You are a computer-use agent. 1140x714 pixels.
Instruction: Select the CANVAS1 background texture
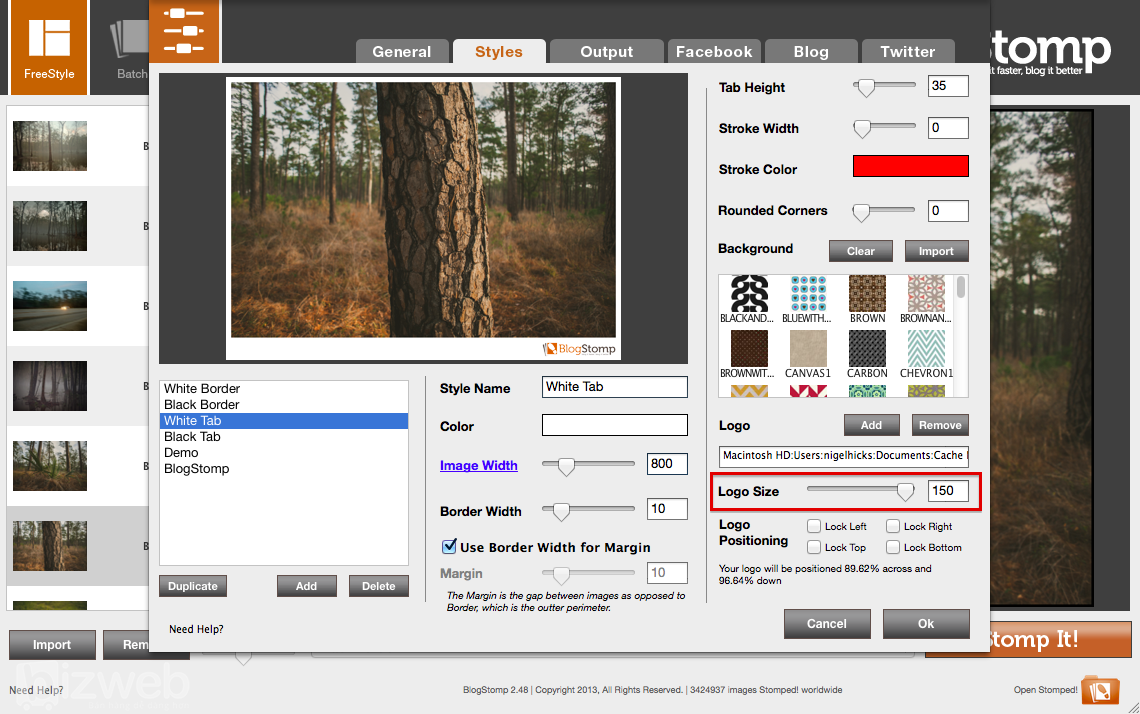click(x=808, y=349)
